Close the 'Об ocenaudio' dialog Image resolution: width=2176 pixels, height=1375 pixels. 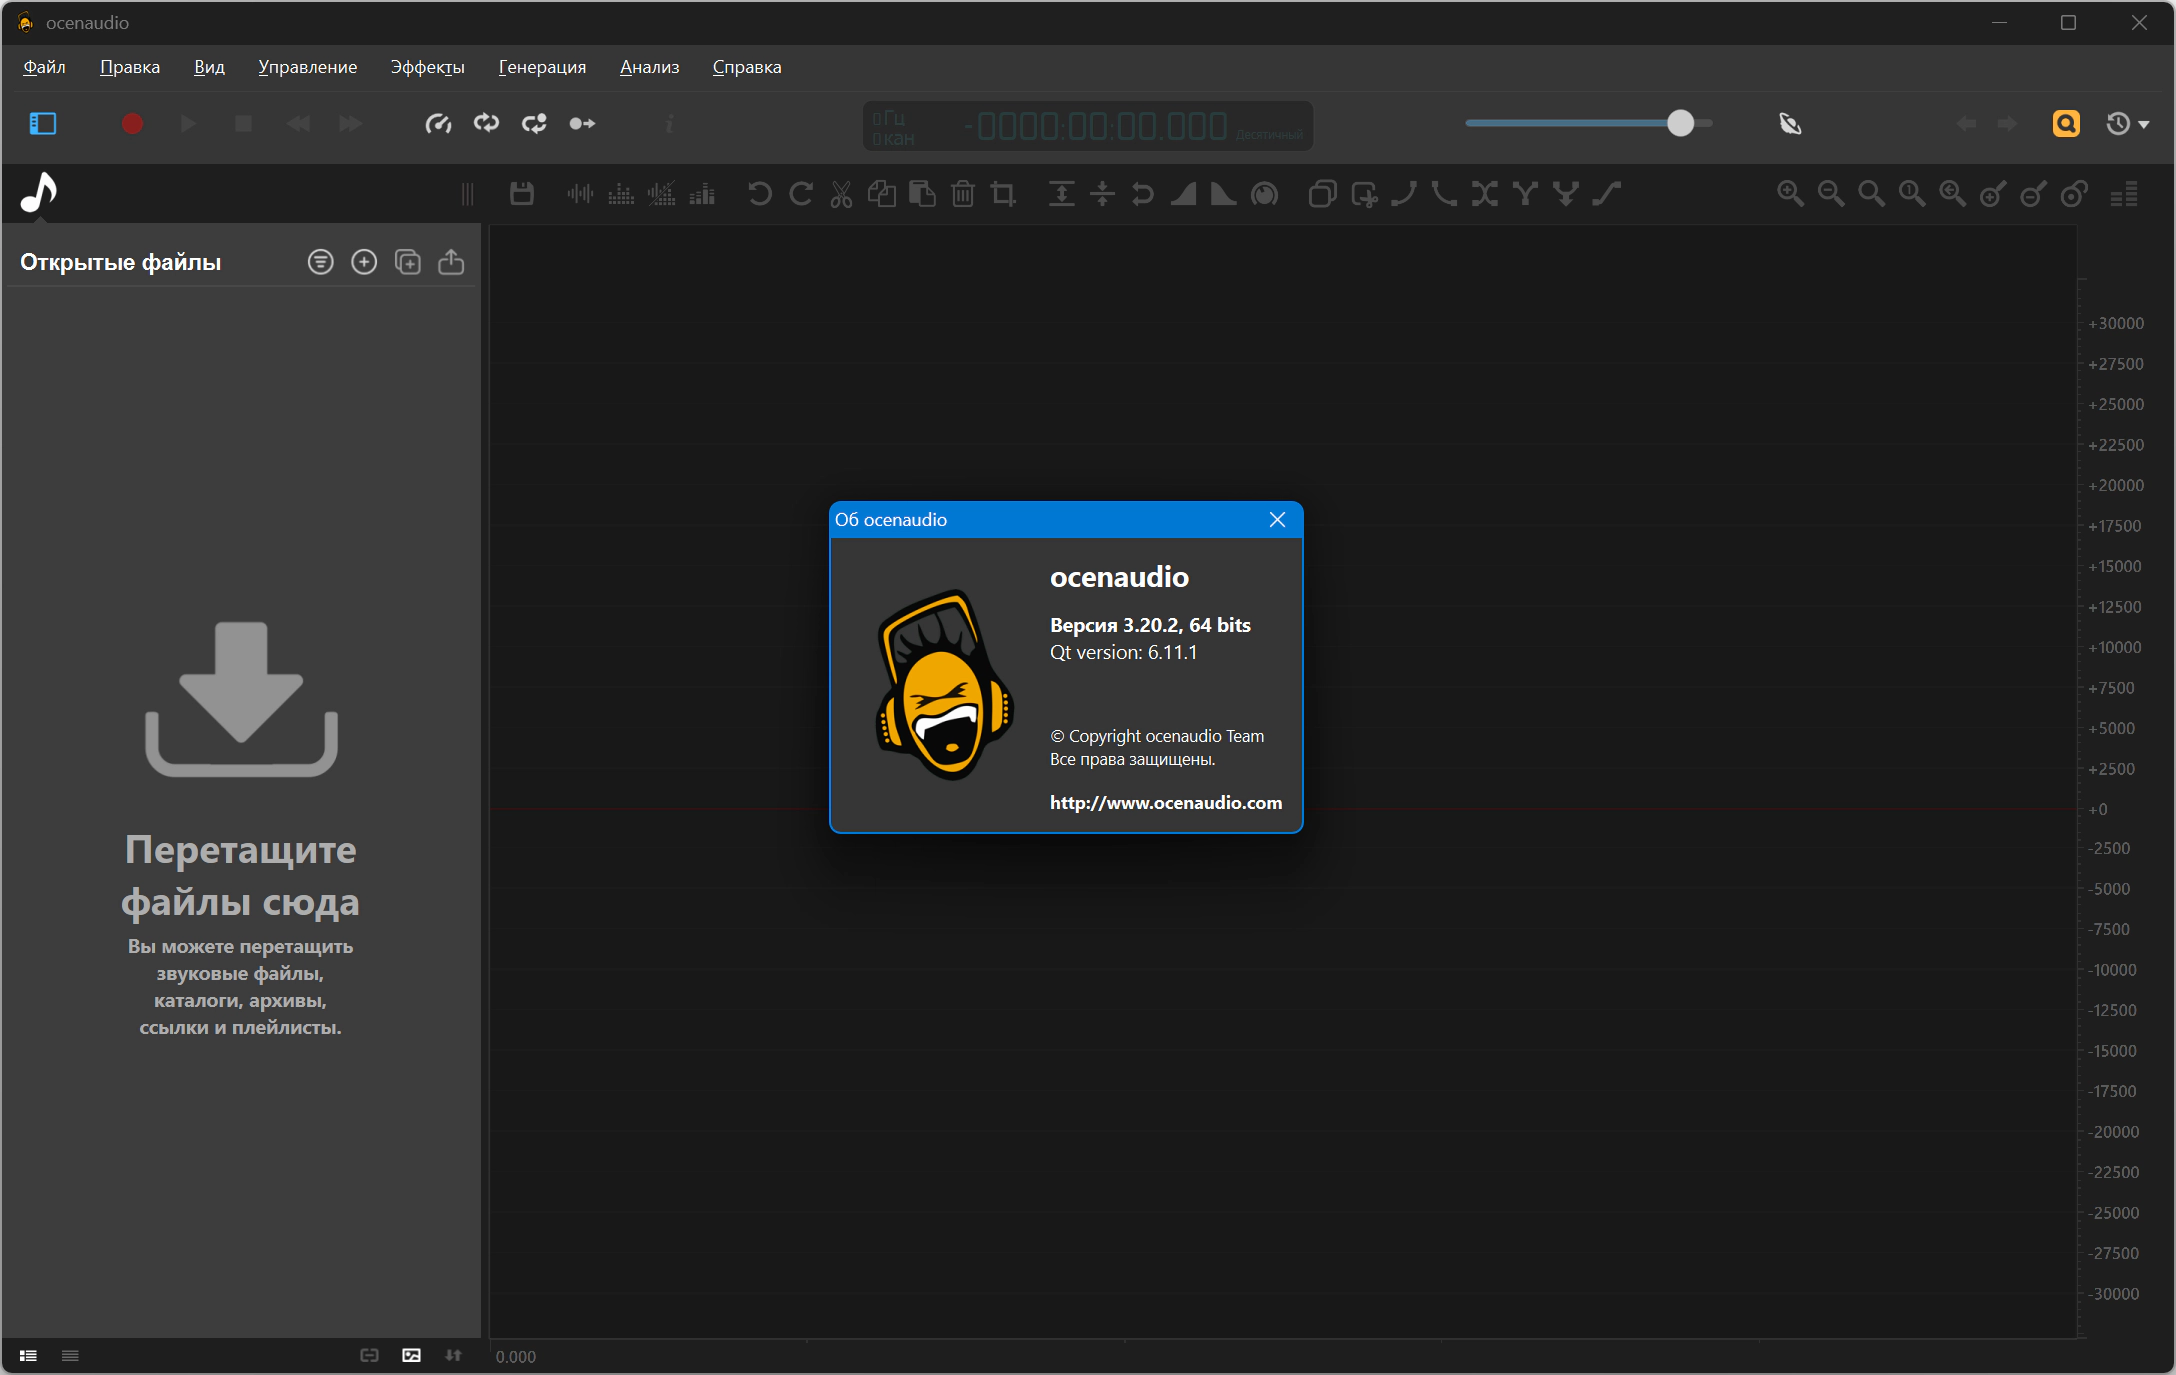[1277, 519]
